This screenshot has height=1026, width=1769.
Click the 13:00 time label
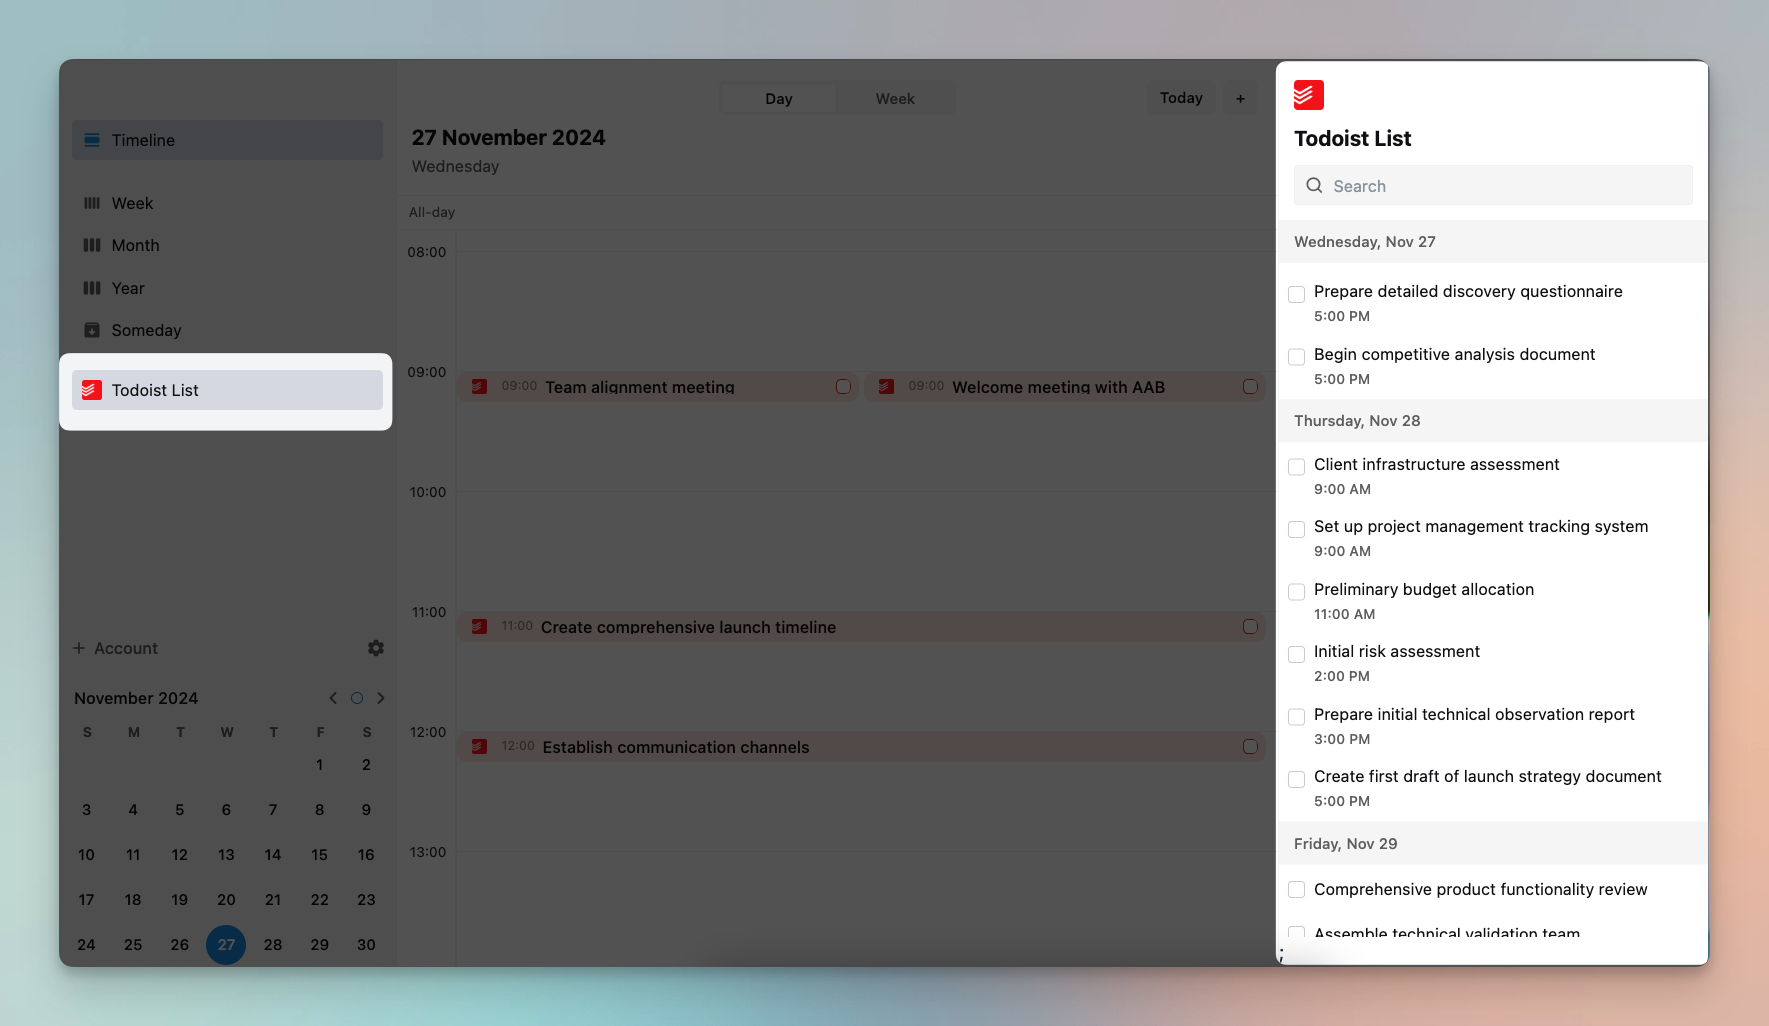click(428, 852)
